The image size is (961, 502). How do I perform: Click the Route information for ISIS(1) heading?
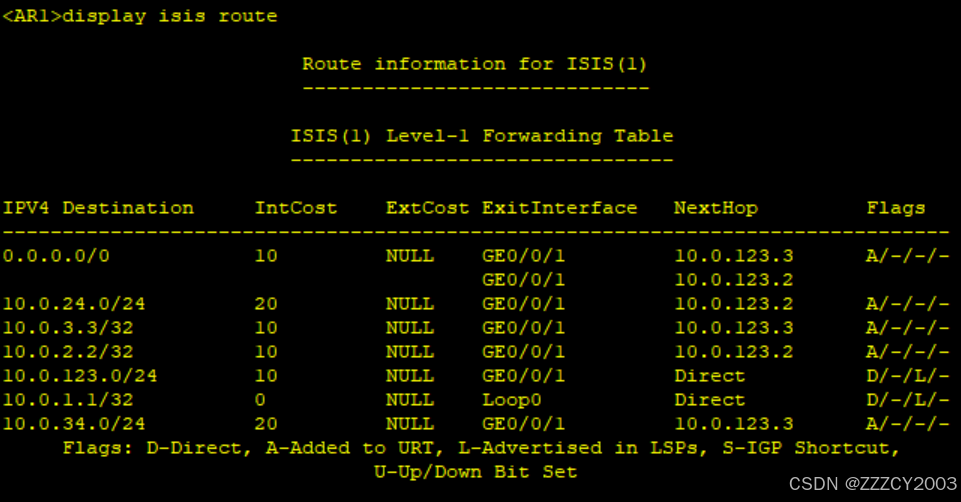point(475,64)
